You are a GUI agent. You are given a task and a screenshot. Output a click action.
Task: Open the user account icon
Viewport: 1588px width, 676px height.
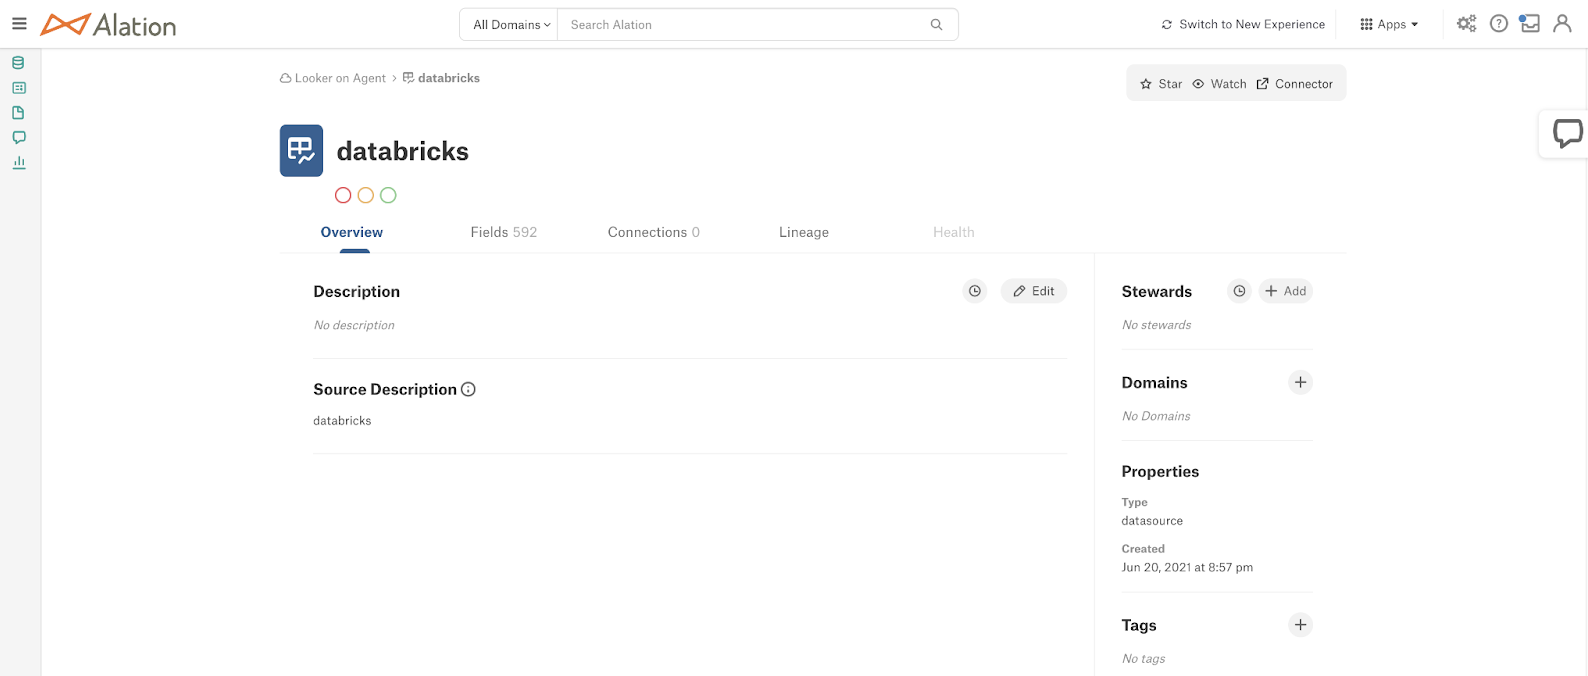[1562, 24]
